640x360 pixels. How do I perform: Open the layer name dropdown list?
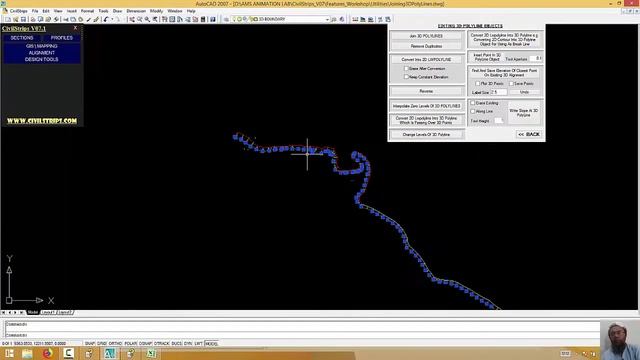click(x=327, y=19)
